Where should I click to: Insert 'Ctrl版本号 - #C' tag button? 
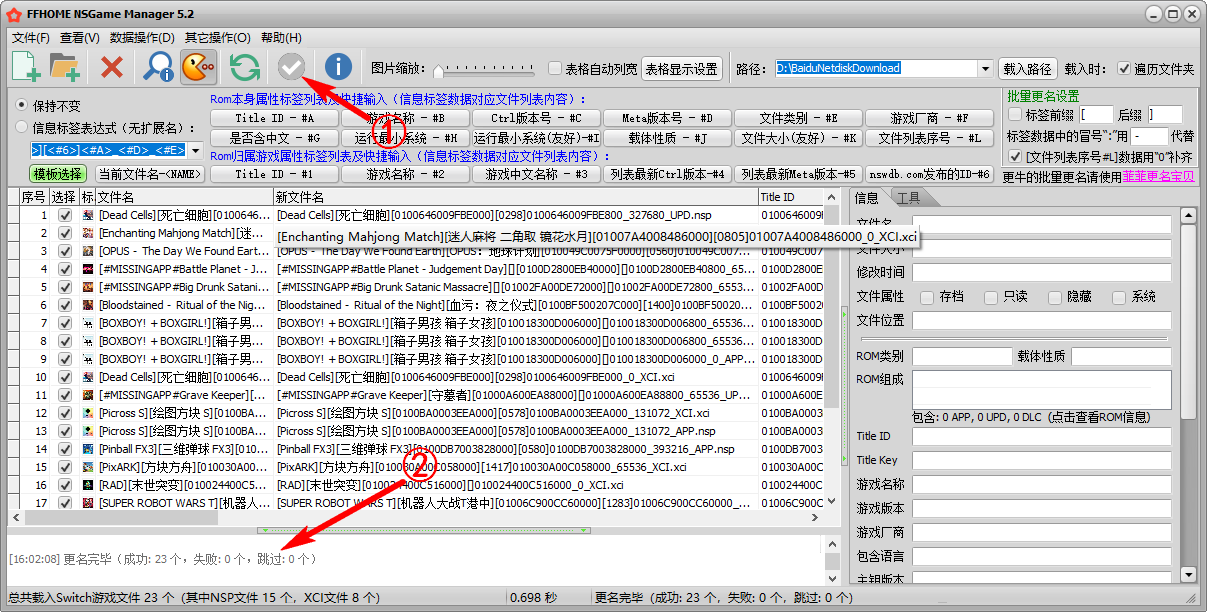(536, 118)
